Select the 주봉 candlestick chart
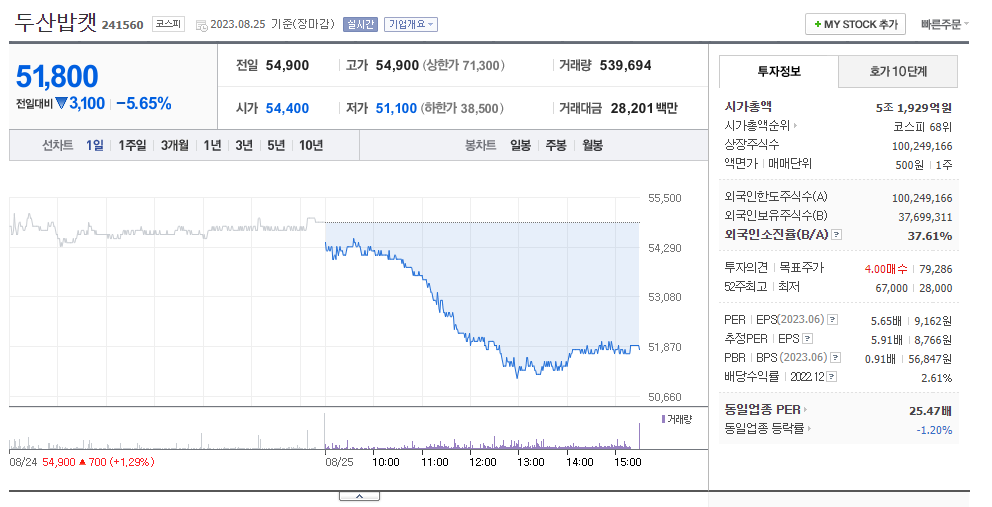Image resolution: width=992 pixels, height=507 pixels. click(556, 146)
